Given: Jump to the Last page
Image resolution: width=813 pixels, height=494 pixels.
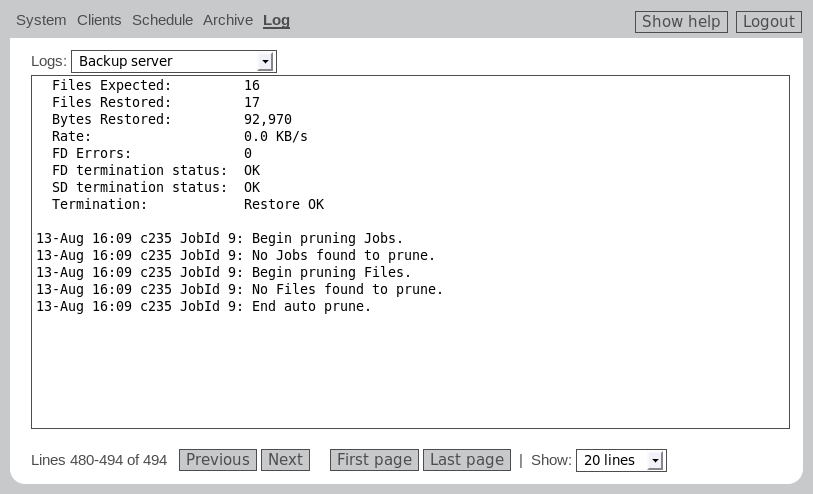Looking at the screenshot, I should (x=467, y=460).
